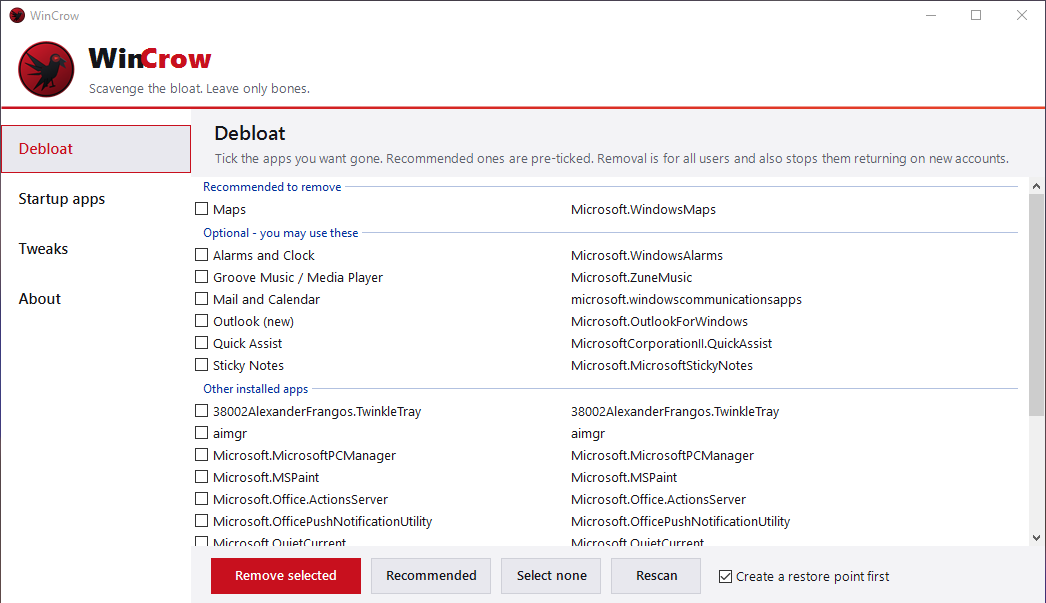The width and height of the screenshot is (1046, 603).
Task: Click the scrollbar up arrow
Action: (1036, 186)
